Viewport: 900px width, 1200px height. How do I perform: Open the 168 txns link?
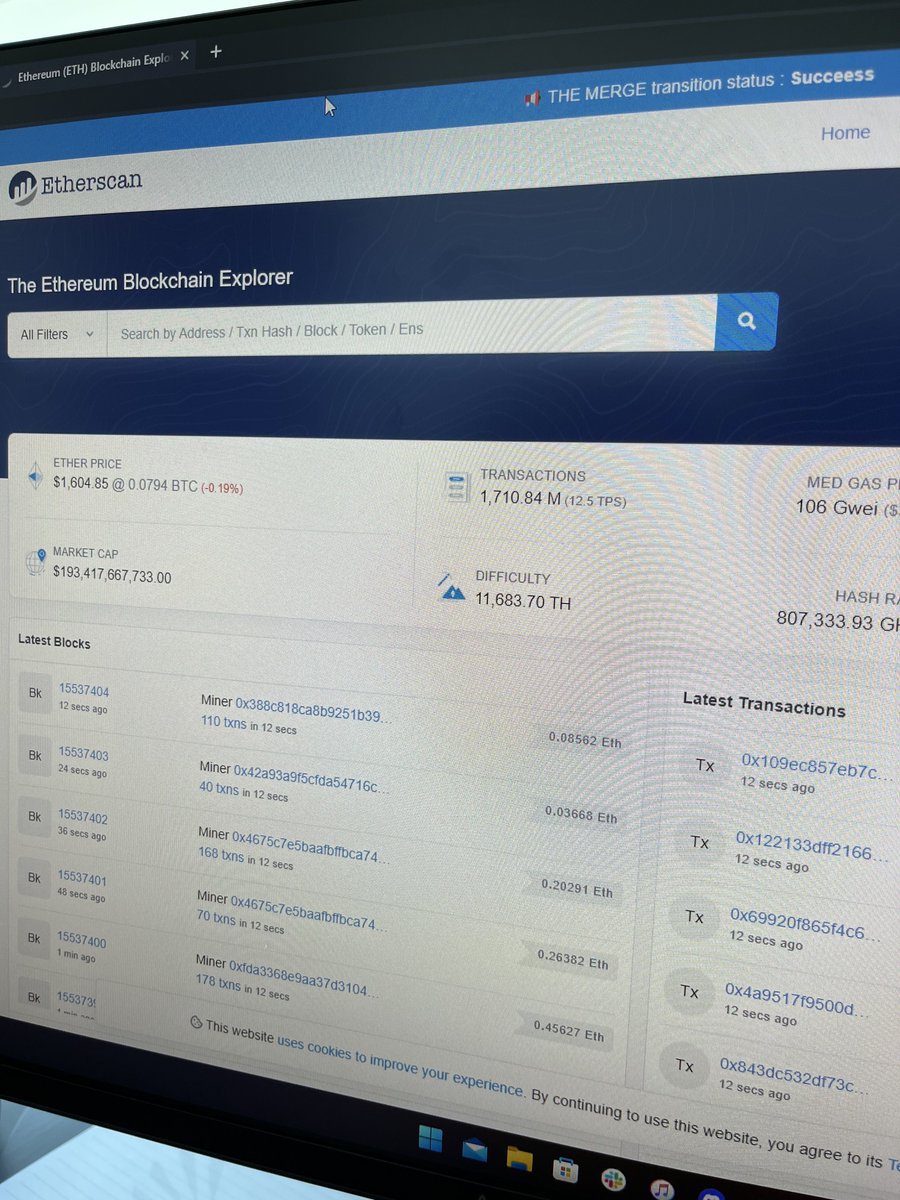pos(221,855)
